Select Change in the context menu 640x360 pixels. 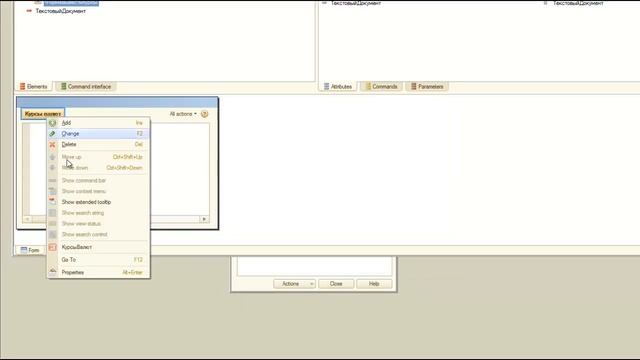(98, 133)
